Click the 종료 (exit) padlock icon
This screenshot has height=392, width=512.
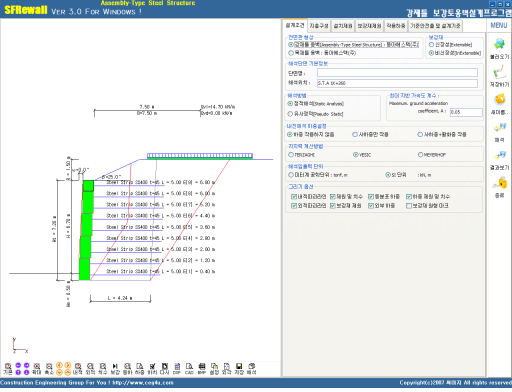[x=500, y=183]
